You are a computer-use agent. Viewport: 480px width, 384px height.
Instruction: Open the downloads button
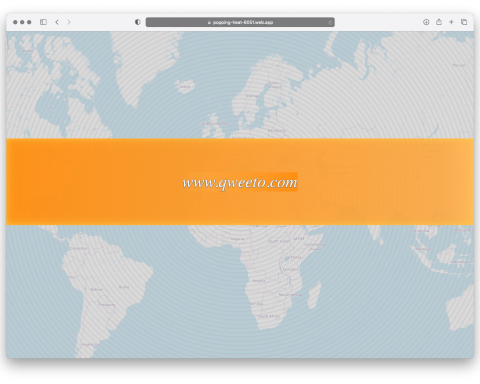pyautogui.click(x=426, y=22)
